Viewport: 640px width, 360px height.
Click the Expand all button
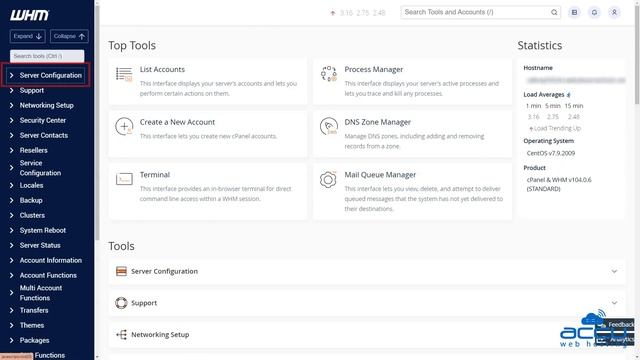point(27,36)
